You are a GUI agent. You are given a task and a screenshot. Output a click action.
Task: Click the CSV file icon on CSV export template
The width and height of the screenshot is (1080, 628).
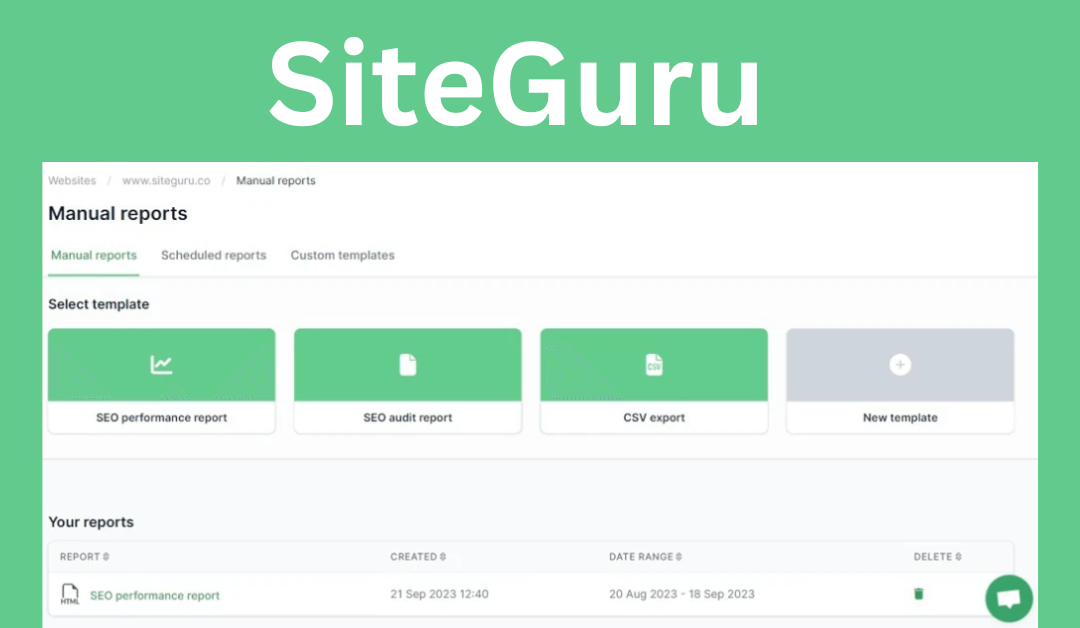[654, 364]
